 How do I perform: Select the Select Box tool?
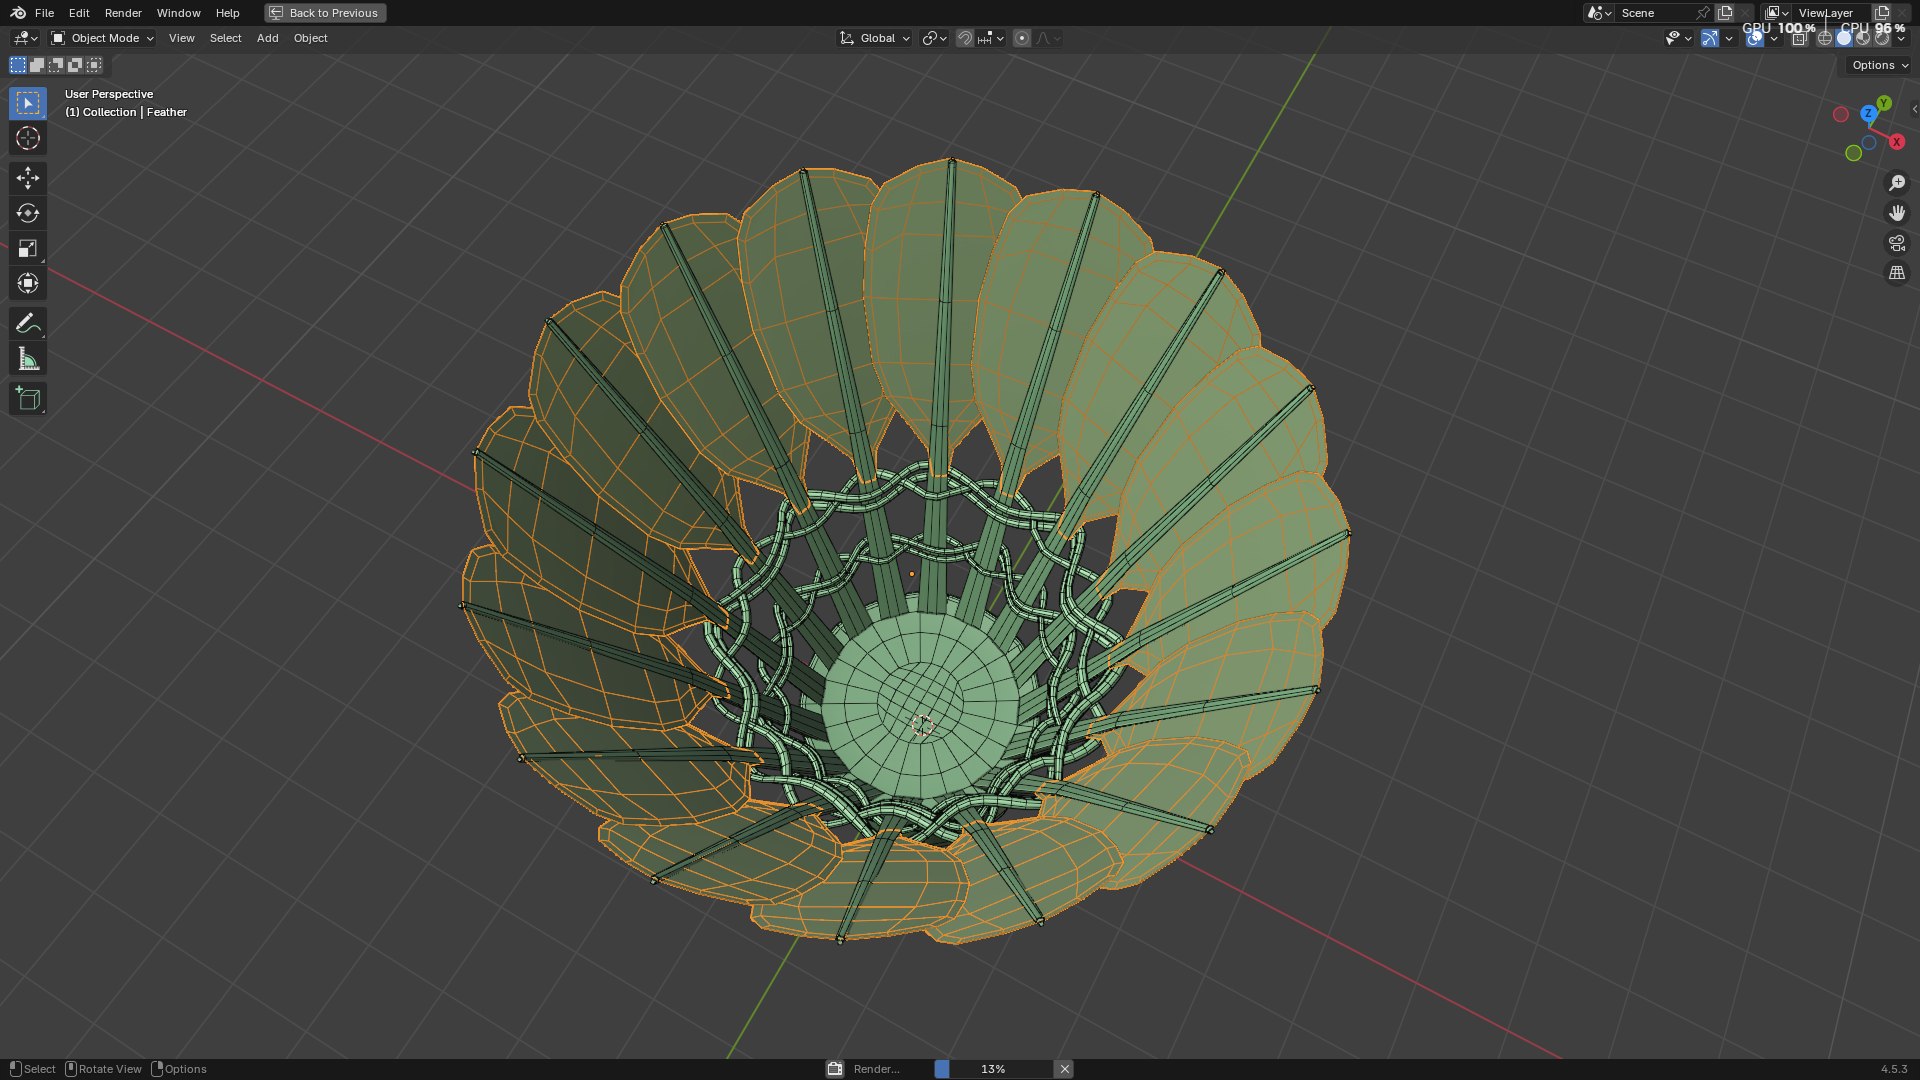pyautogui.click(x=27, y=103)
